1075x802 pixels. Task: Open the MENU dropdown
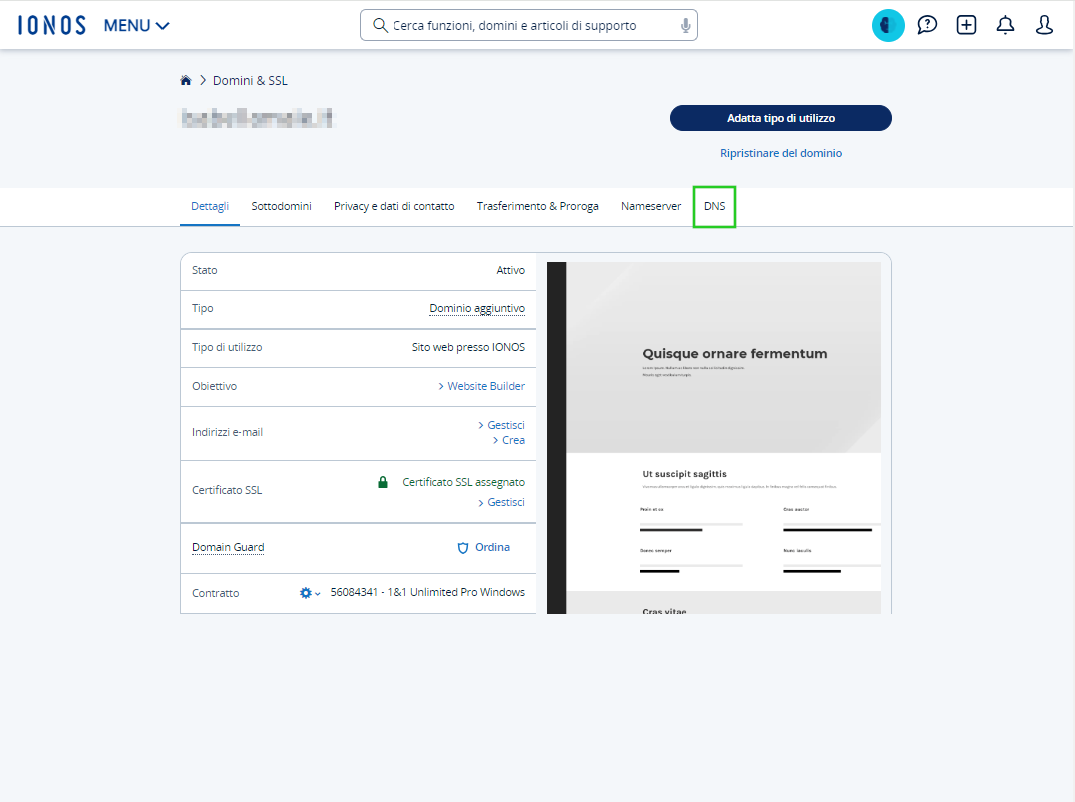[136, 25]
